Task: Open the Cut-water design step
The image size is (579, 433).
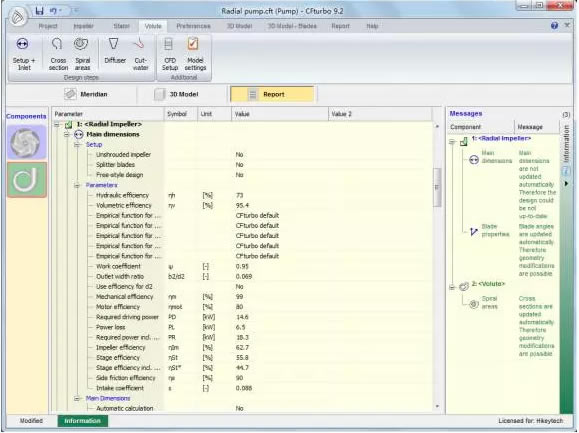Action: [140, 54]
